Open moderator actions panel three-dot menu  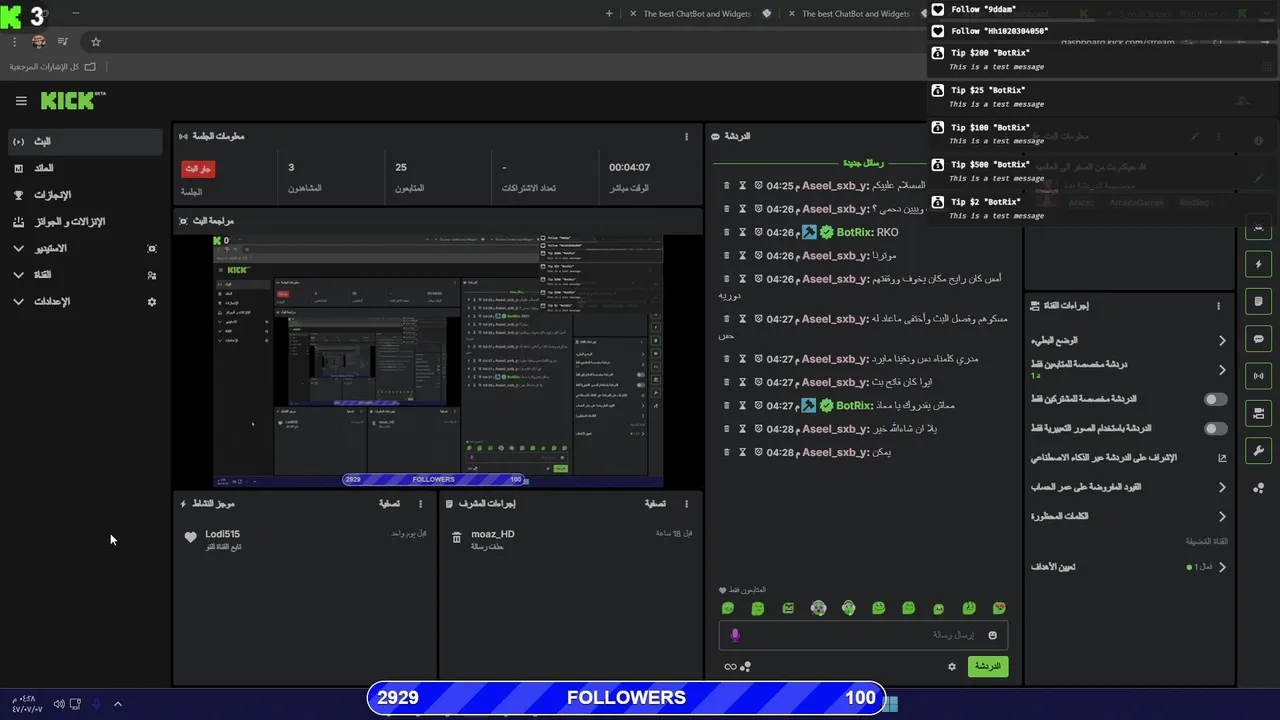coord(686,504)
